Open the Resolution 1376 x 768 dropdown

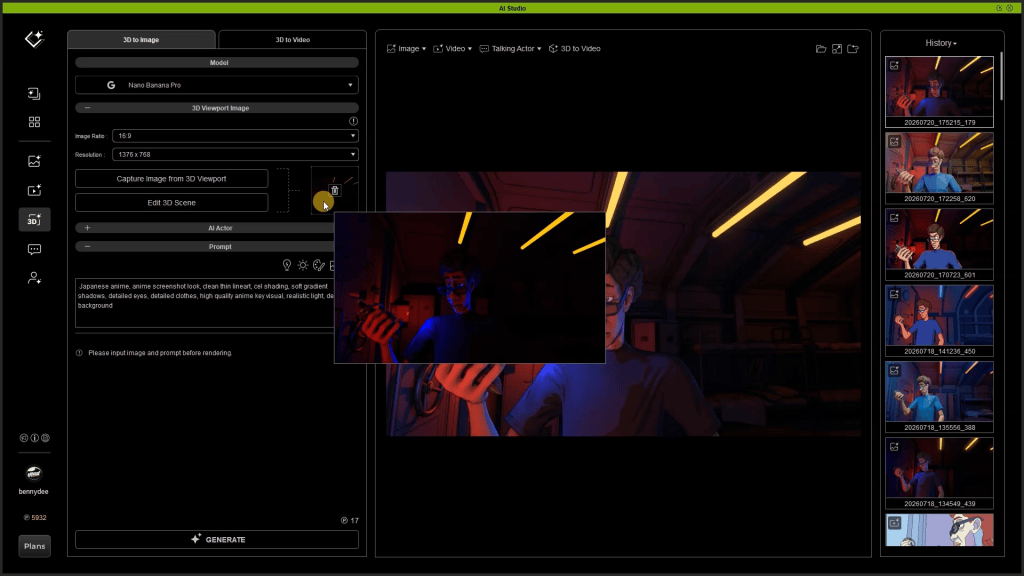(235, 155)
